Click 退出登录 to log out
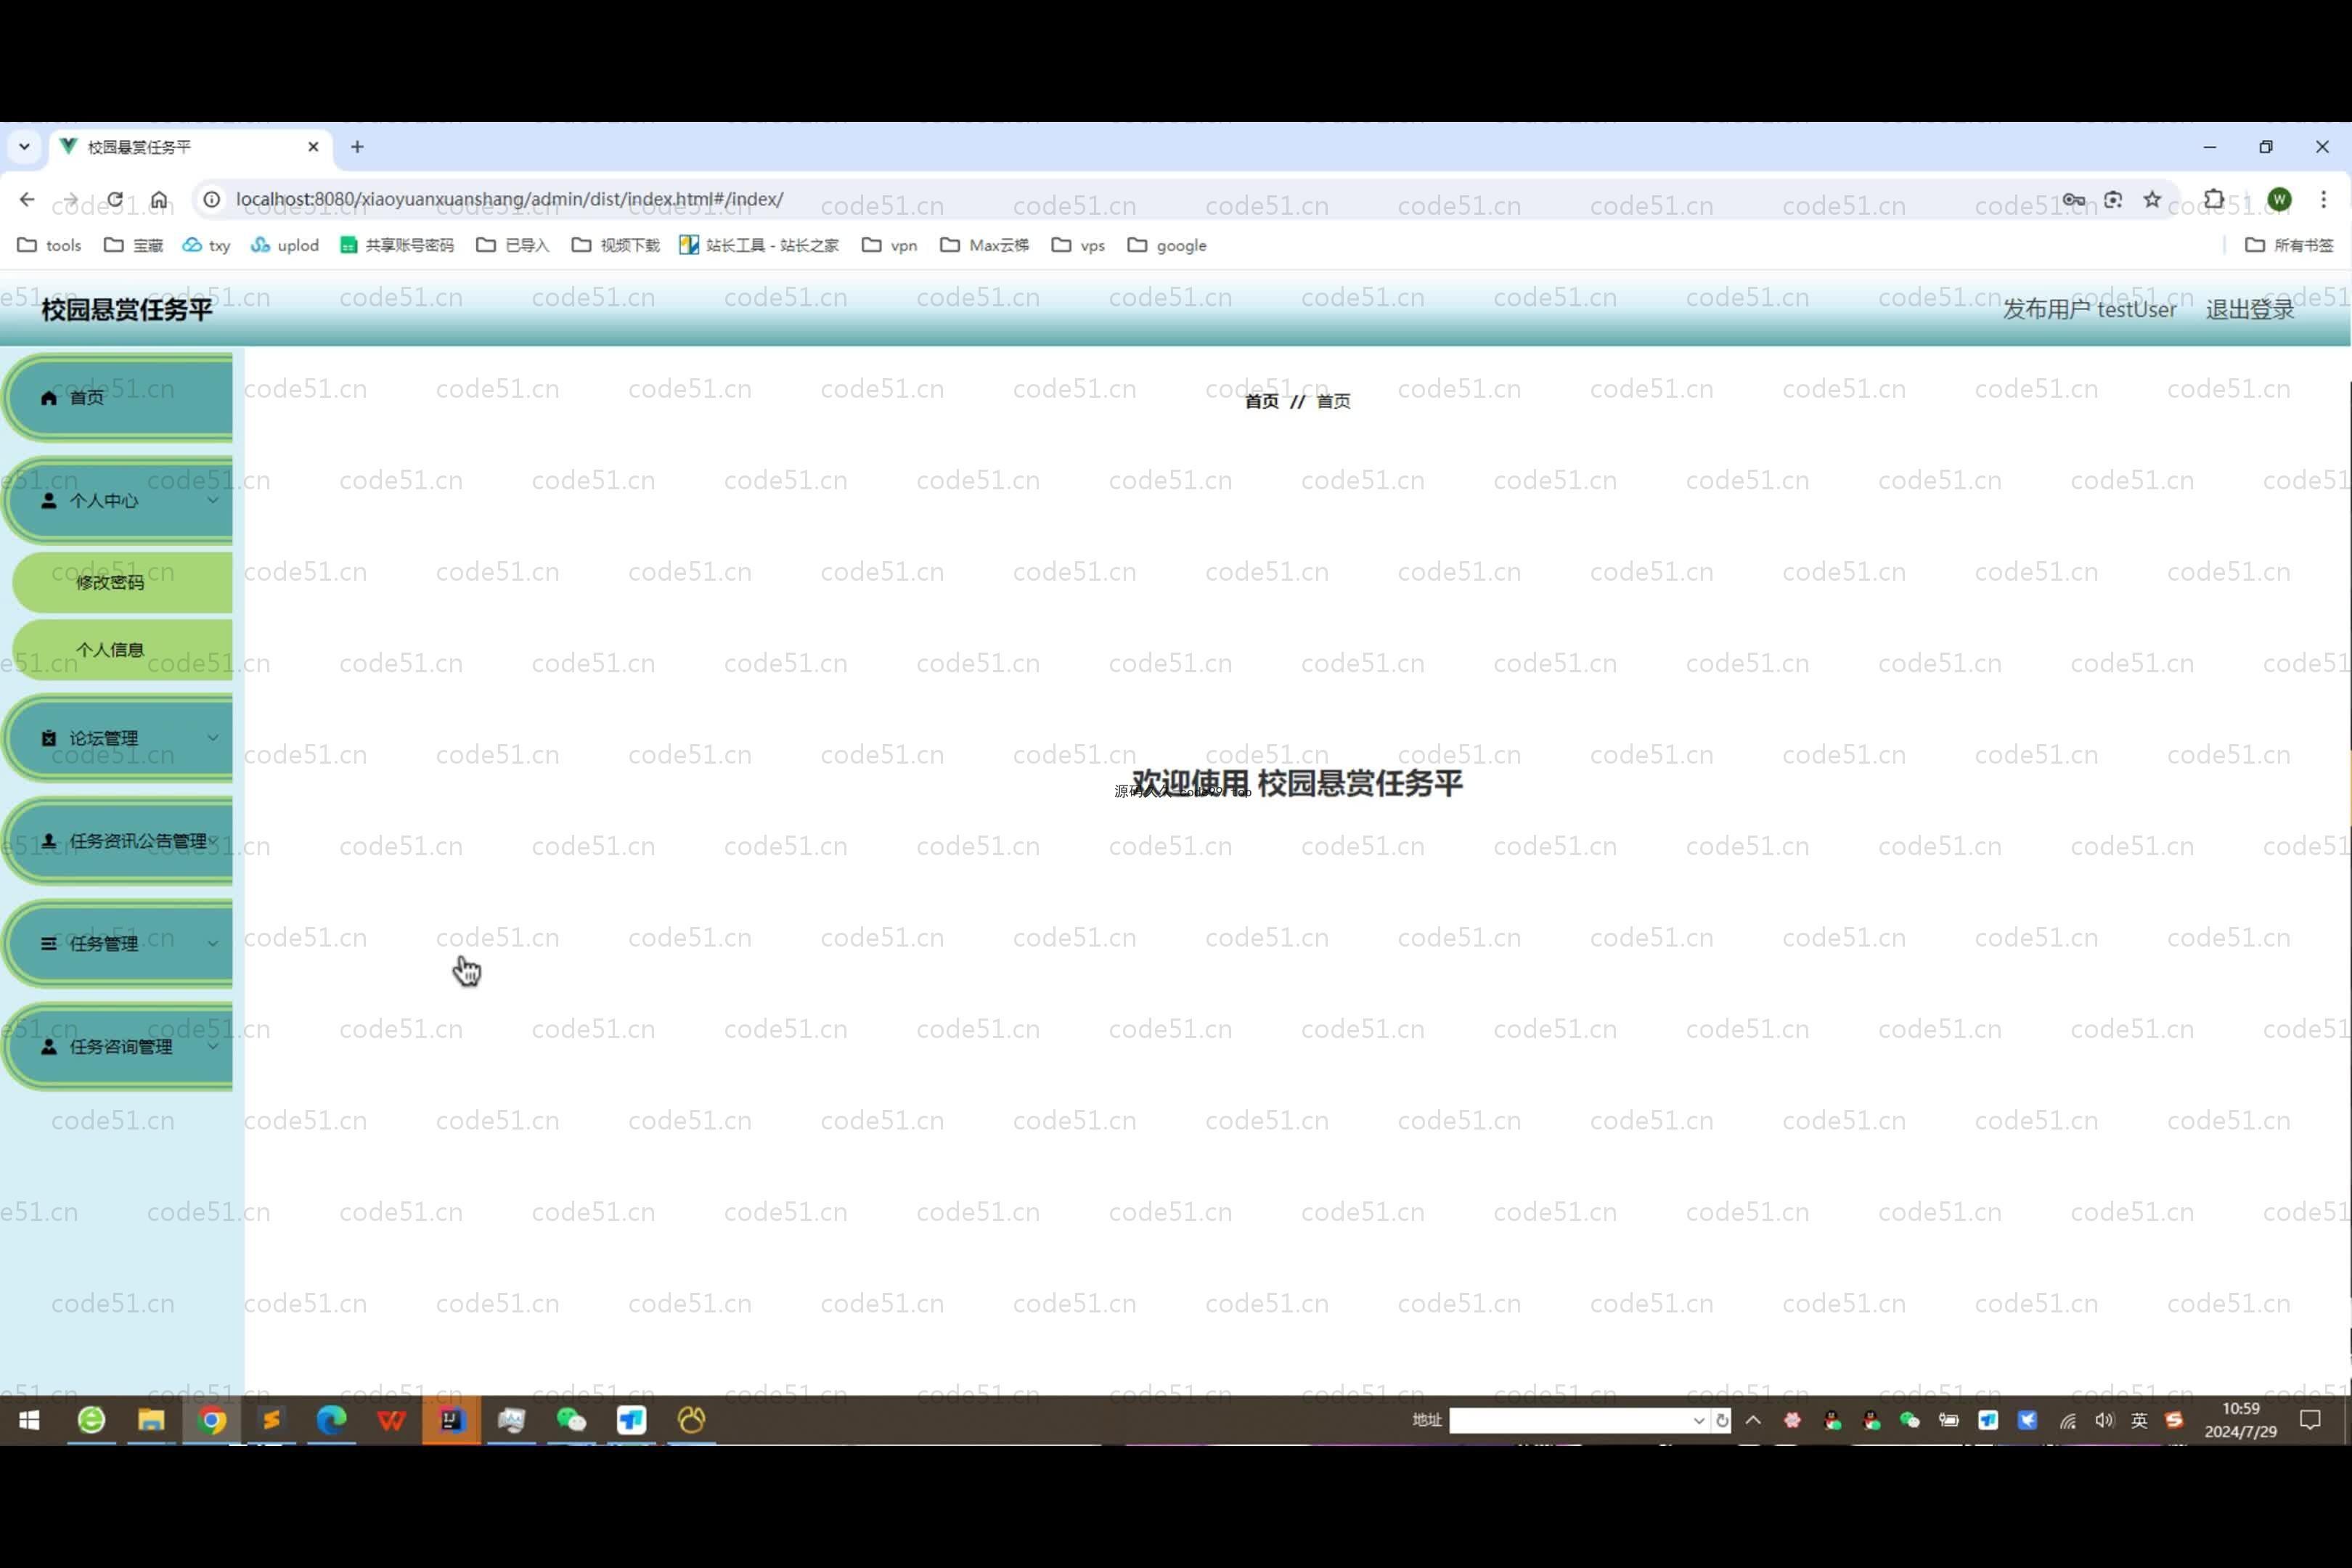 [x=2249, y=310]
